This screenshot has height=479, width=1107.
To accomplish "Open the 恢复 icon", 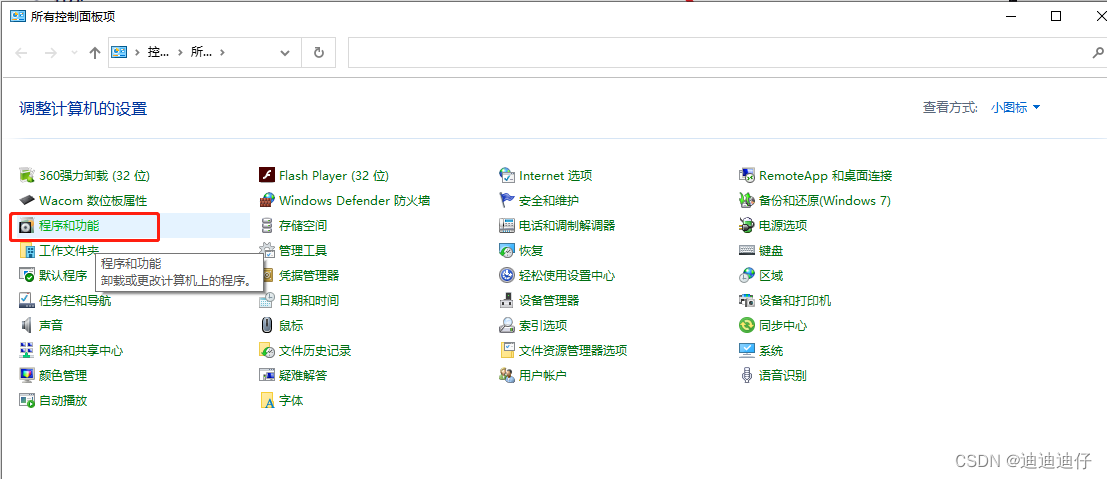I will (x=507, y=251).
